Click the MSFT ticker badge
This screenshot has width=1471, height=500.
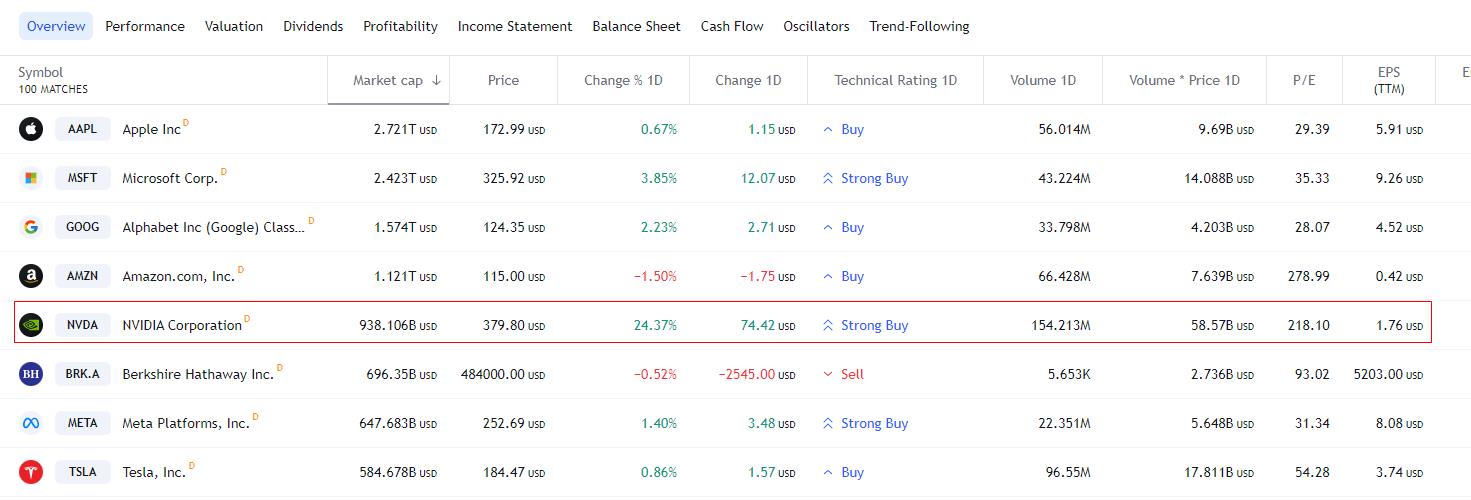tap(82, 178)
